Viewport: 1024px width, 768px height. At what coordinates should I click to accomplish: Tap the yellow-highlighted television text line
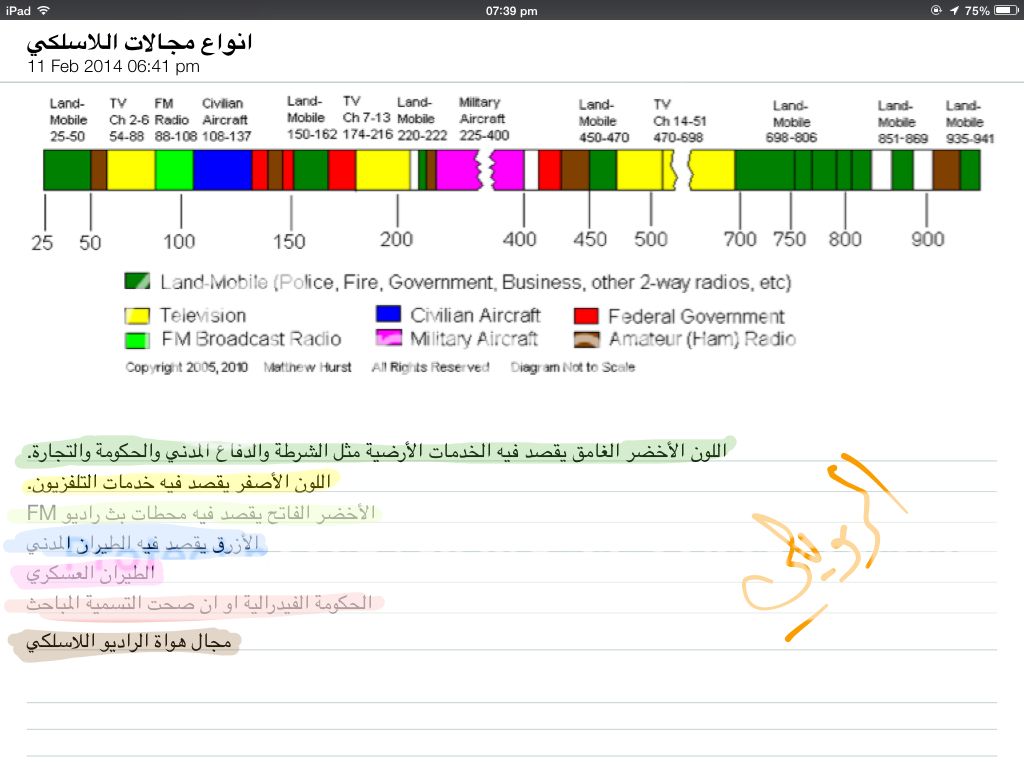pos(178,482)
